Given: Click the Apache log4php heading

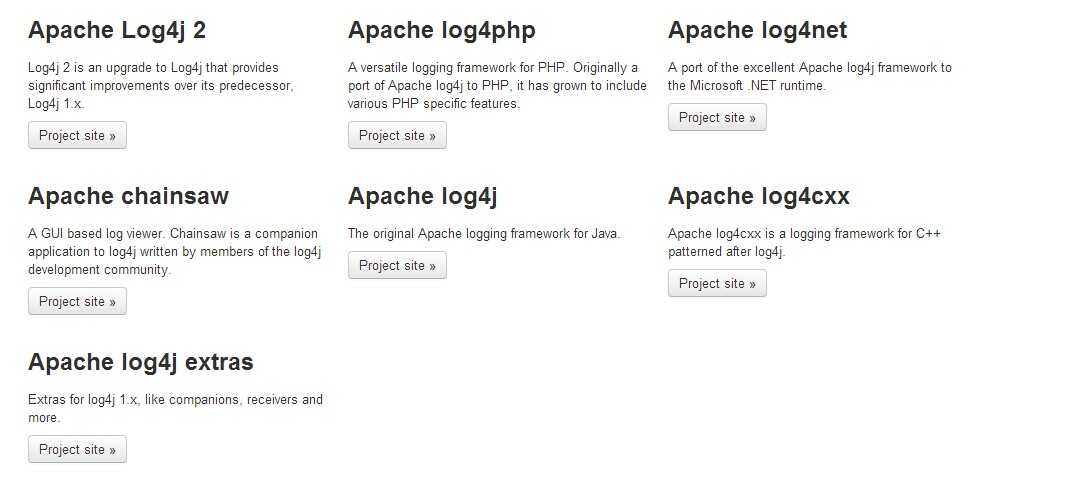Looking at the screenshot, I should tap(441, 31).
